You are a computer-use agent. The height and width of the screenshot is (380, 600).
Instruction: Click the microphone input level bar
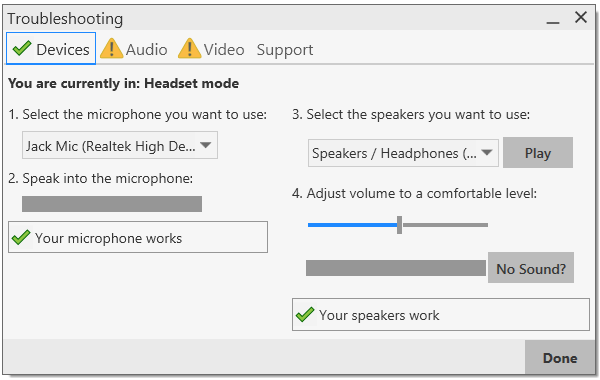[112, 204]
